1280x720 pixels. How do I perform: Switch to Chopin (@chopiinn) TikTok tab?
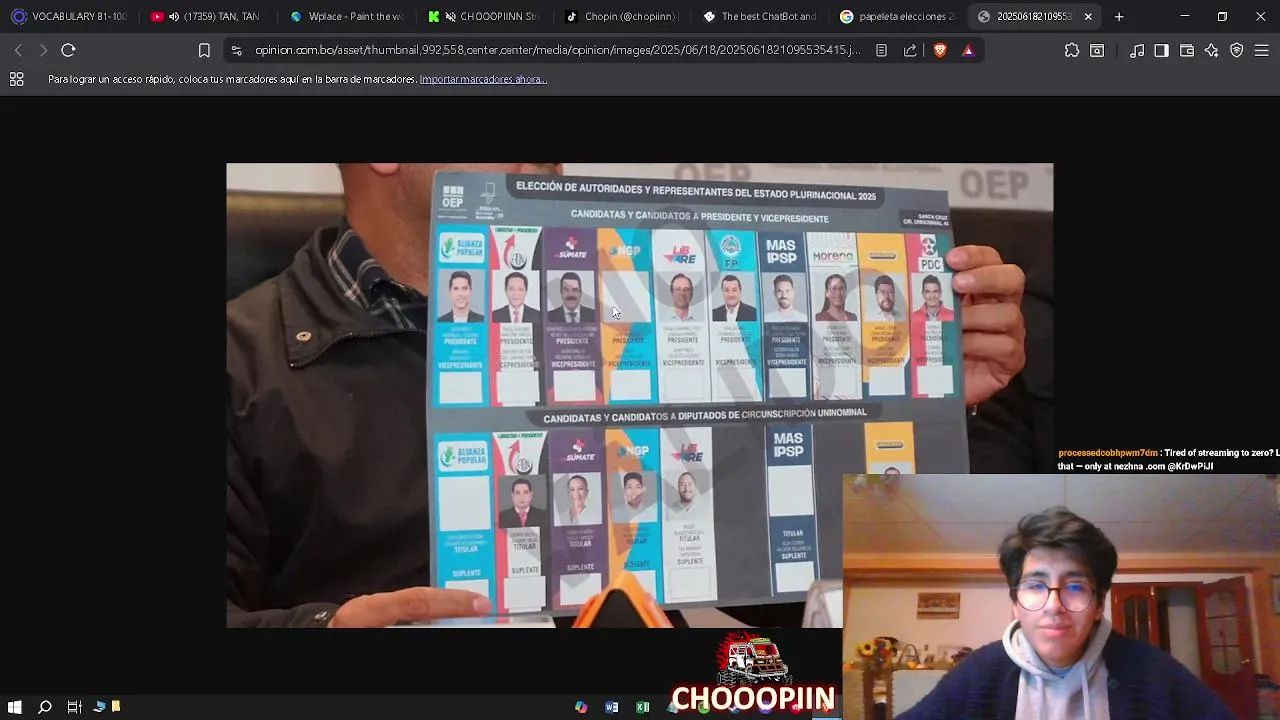coord(622,16)
